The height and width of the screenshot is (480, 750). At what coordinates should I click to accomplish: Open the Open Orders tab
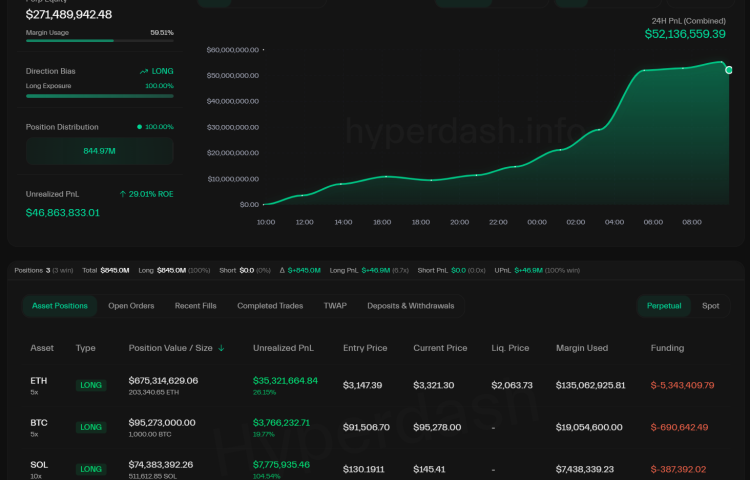[x=131, y=306]
